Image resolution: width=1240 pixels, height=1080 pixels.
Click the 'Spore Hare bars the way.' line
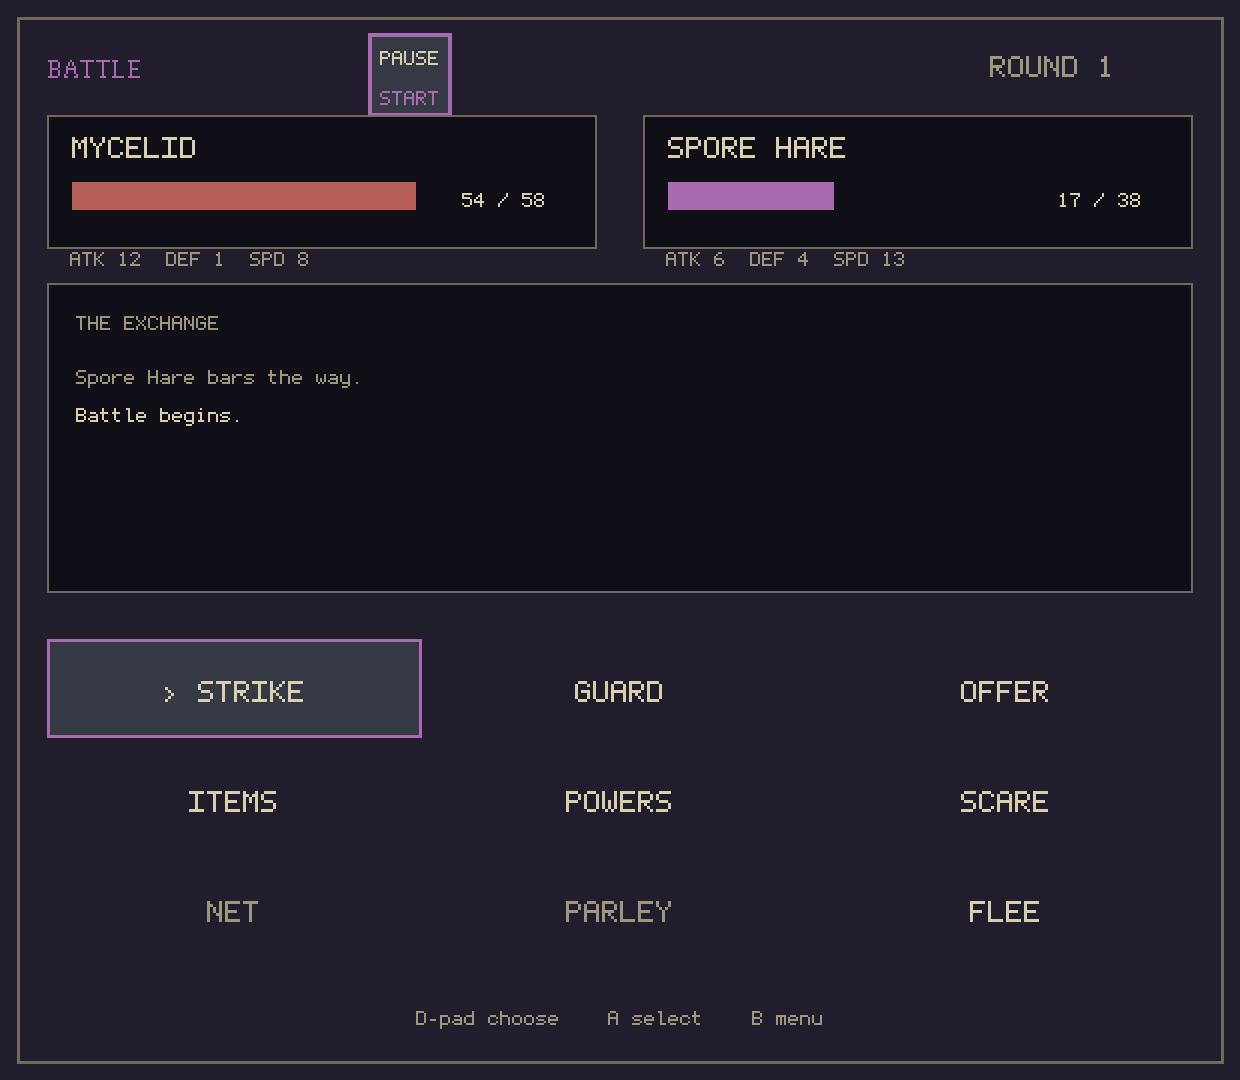pyautogui.click(x=218, y=378)
